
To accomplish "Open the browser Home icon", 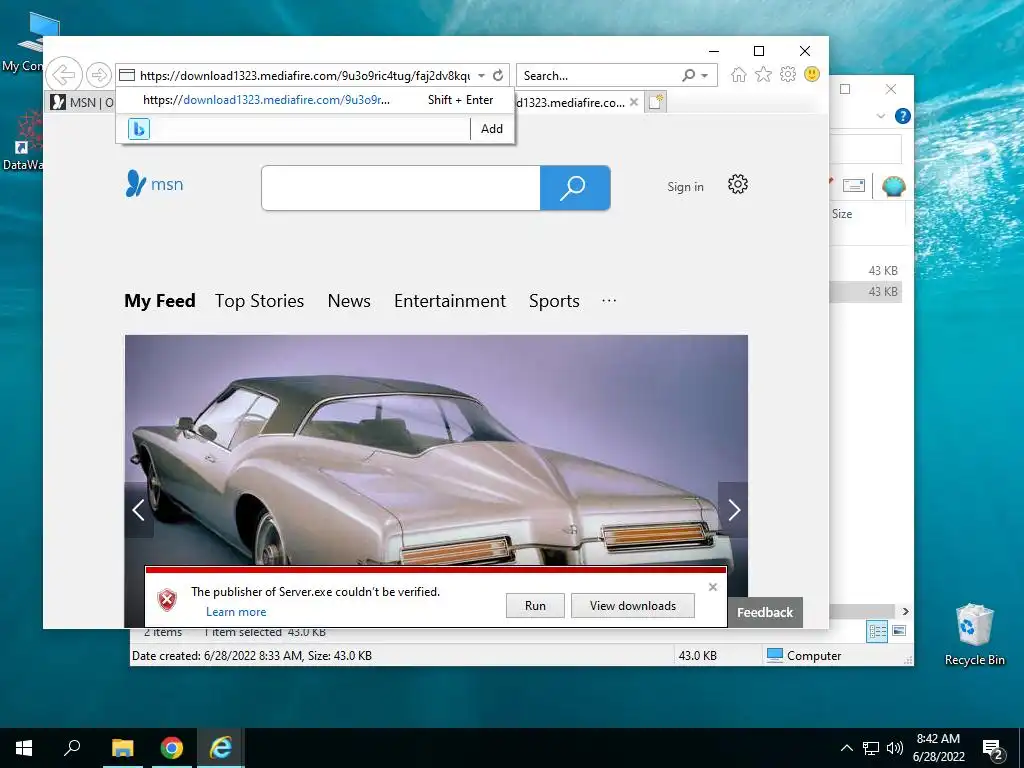I will (739, 74).
